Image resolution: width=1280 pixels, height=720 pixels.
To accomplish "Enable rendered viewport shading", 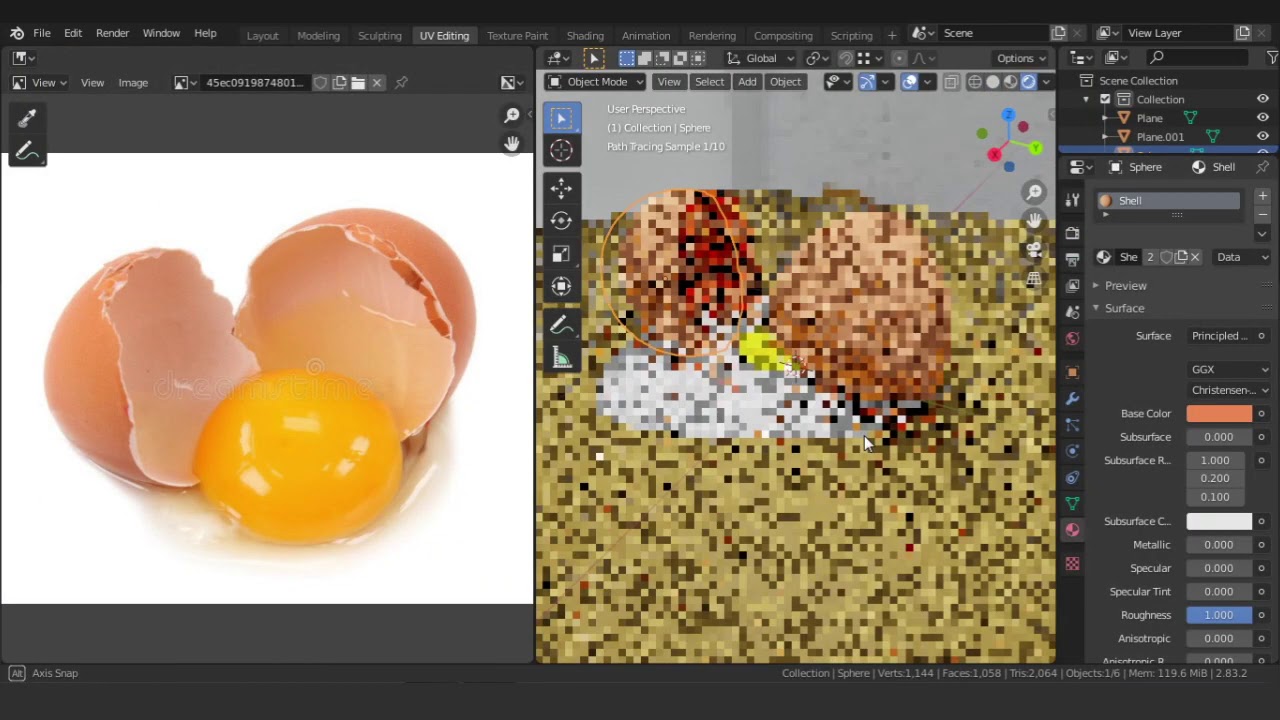I will (1028, 82).
